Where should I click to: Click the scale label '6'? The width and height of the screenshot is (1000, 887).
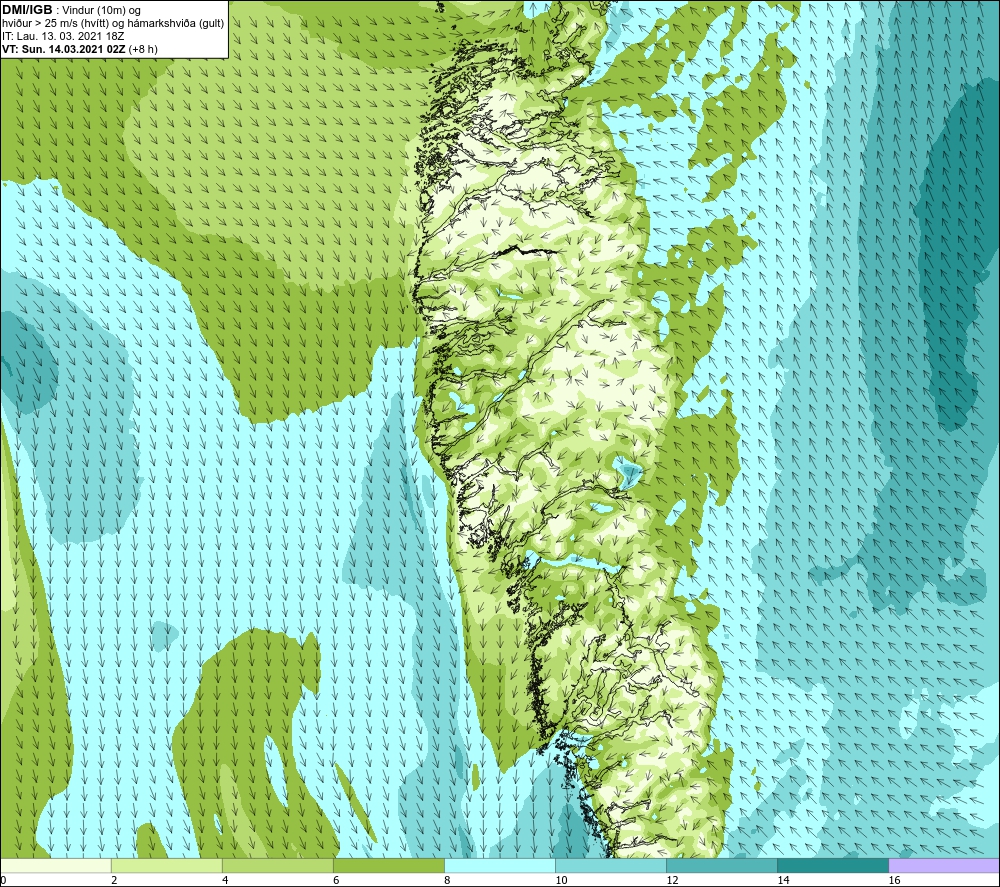click(335, 880)
